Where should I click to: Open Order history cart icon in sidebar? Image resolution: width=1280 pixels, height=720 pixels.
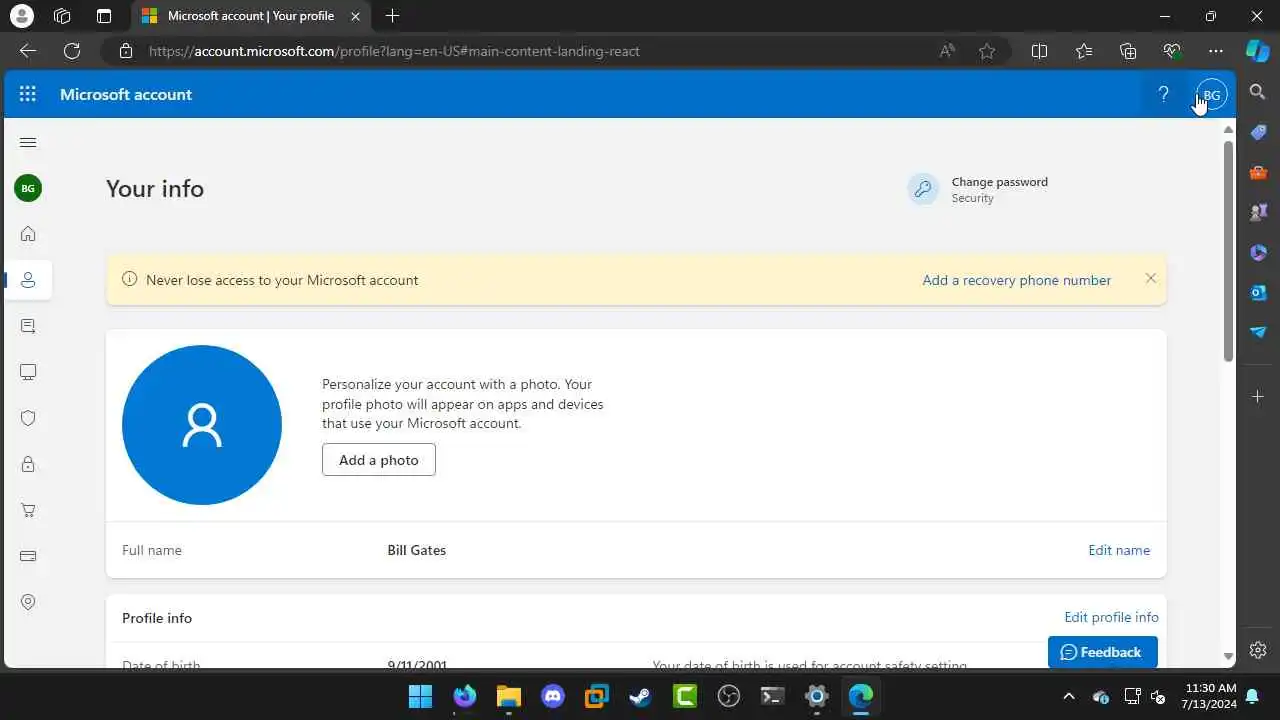pyautogui.click(x=28, y=510)
